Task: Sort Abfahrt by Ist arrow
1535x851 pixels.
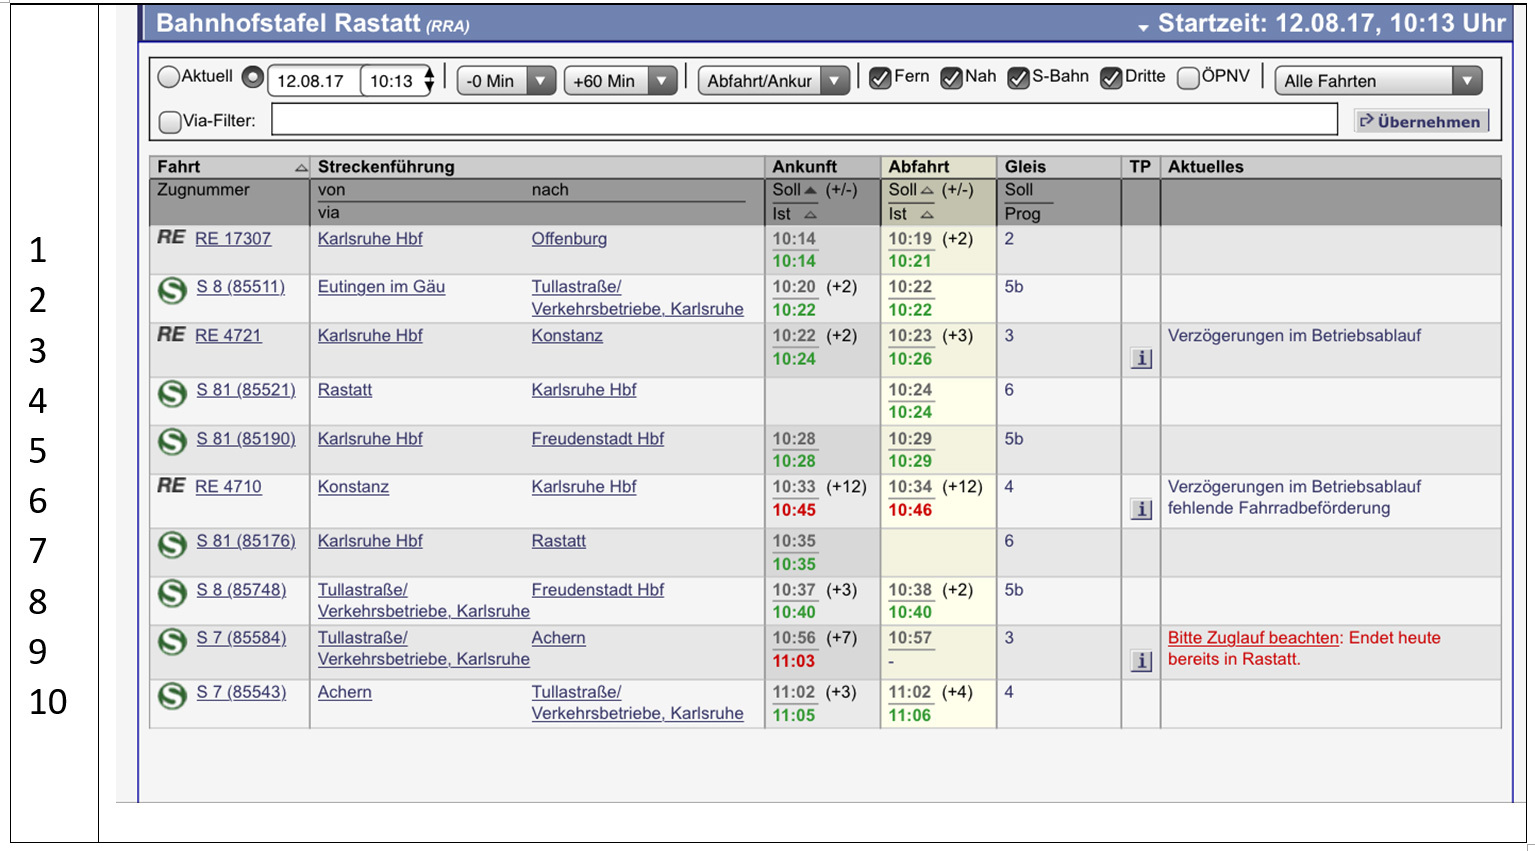Action: [x=927, y=214]
